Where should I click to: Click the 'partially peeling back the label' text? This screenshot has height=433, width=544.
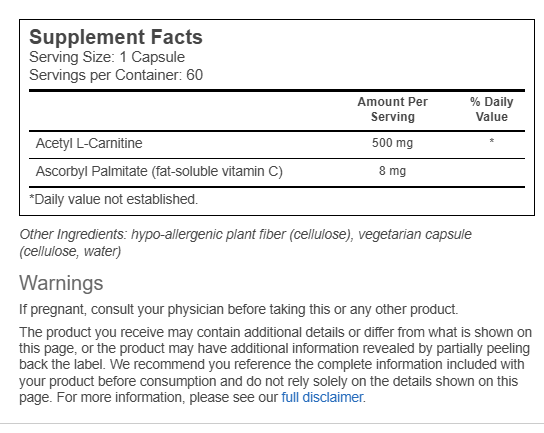click(274, 356)
